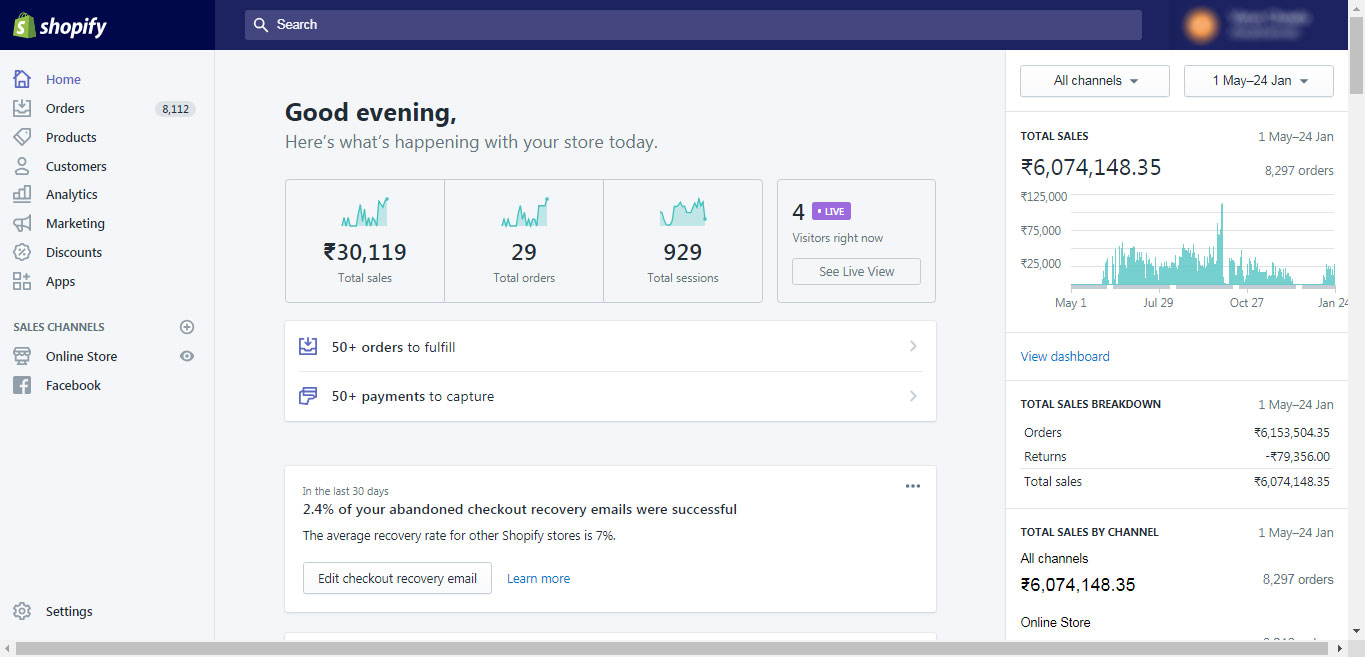Screen dimensions: 1365x657
Task: Click the 50+ orders to fulfill text
Action: pyautogui.click(x=394, y=347)
